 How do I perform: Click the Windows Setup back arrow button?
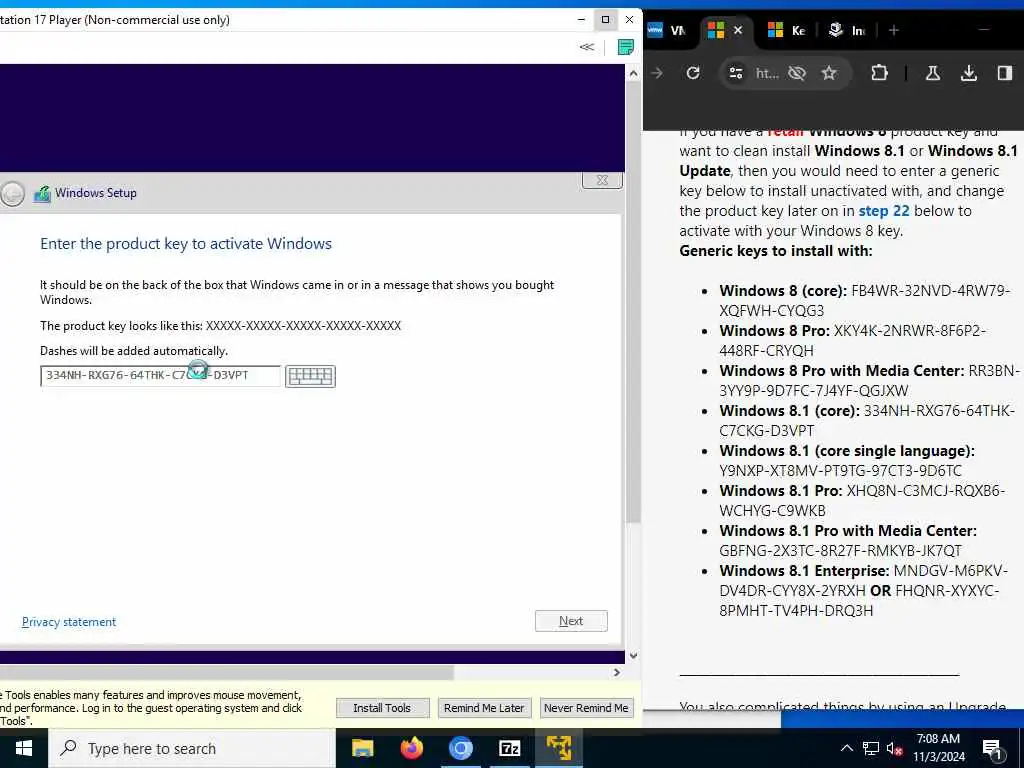pyautogui.click(x=12, y=193)
